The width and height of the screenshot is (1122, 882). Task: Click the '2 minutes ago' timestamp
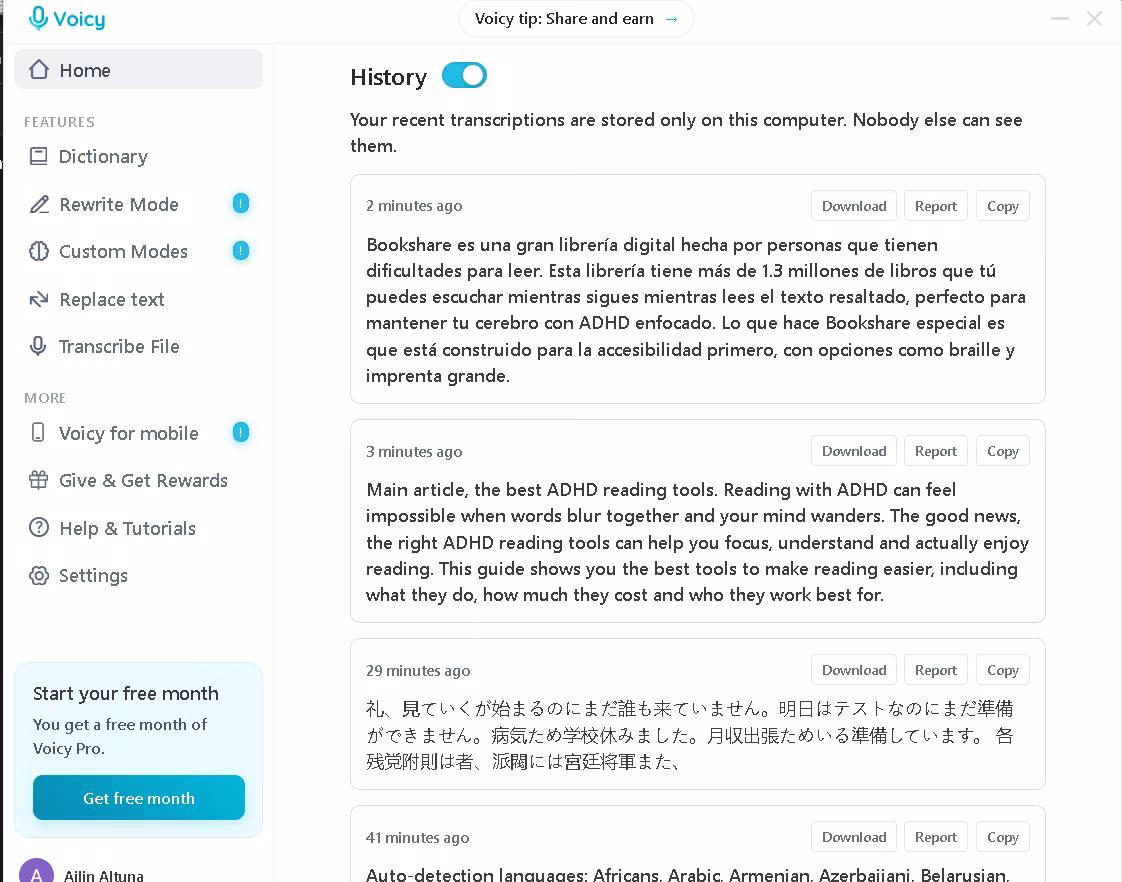click(x=414, y=206)
